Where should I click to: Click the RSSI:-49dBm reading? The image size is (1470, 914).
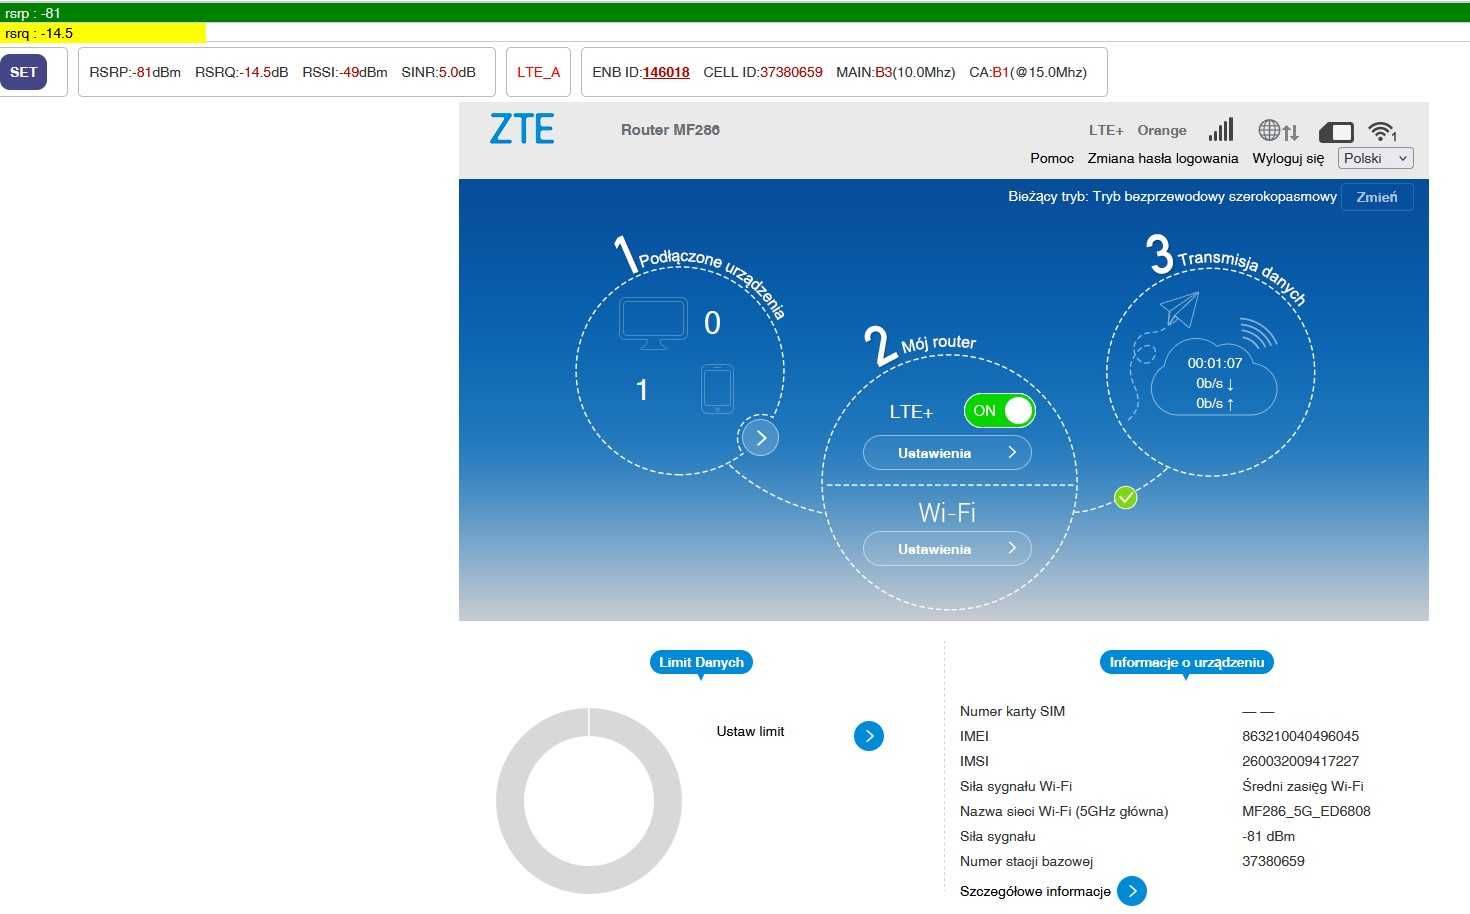345,72
